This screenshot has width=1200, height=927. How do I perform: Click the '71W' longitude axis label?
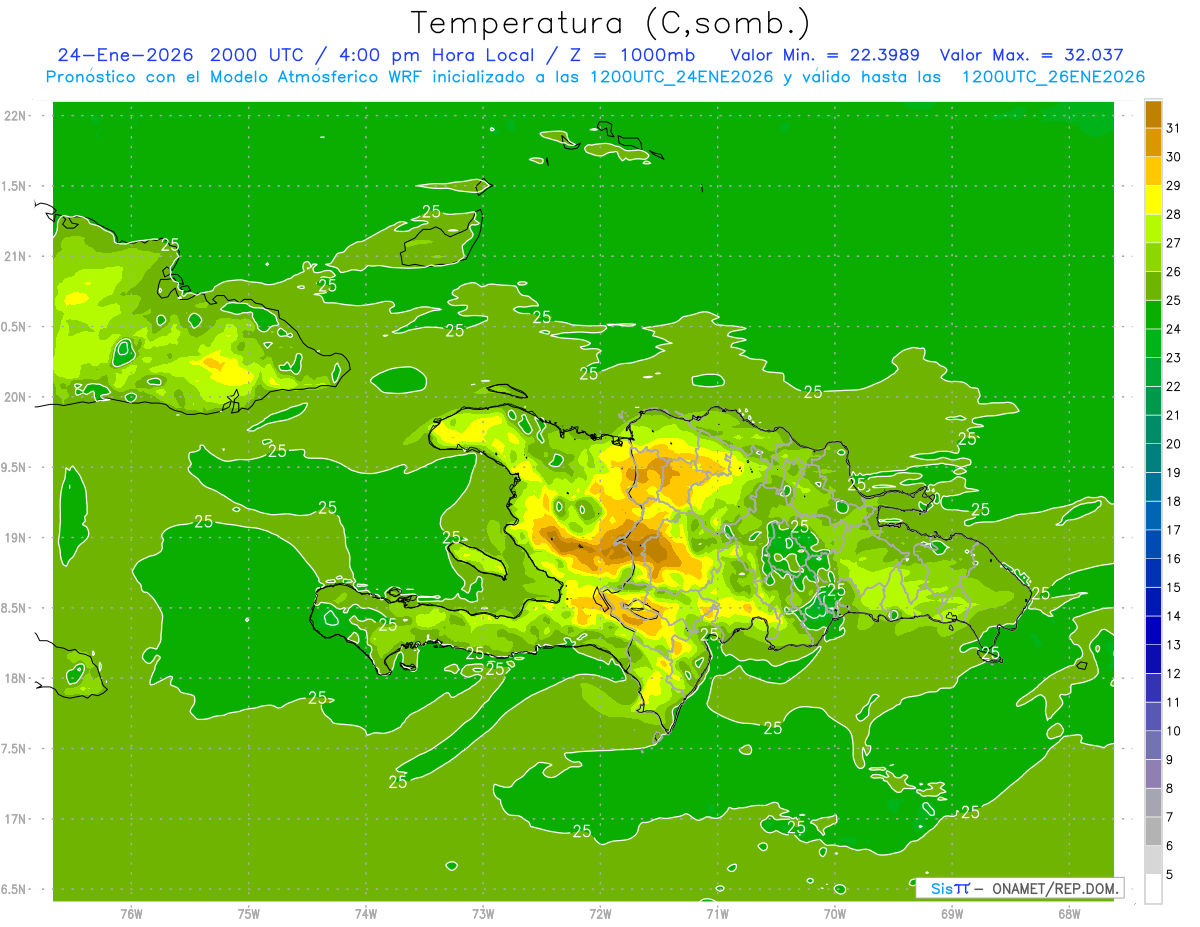point(717,914)
